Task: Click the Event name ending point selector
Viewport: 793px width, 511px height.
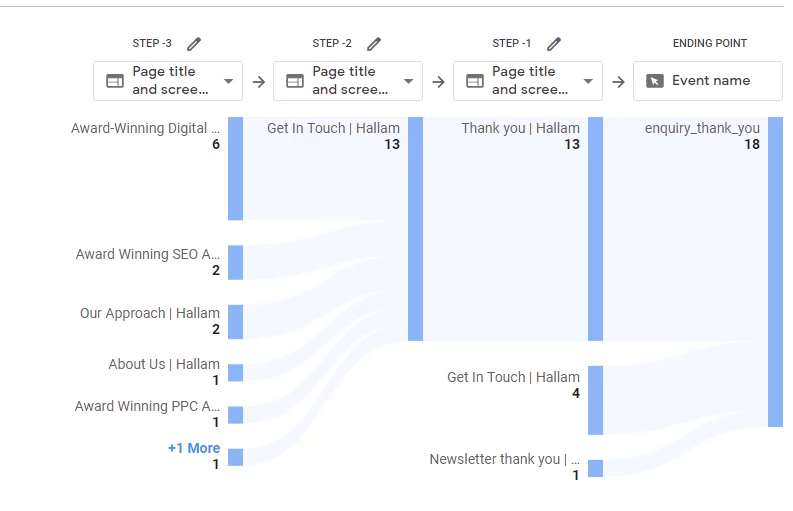Action: 707,81
